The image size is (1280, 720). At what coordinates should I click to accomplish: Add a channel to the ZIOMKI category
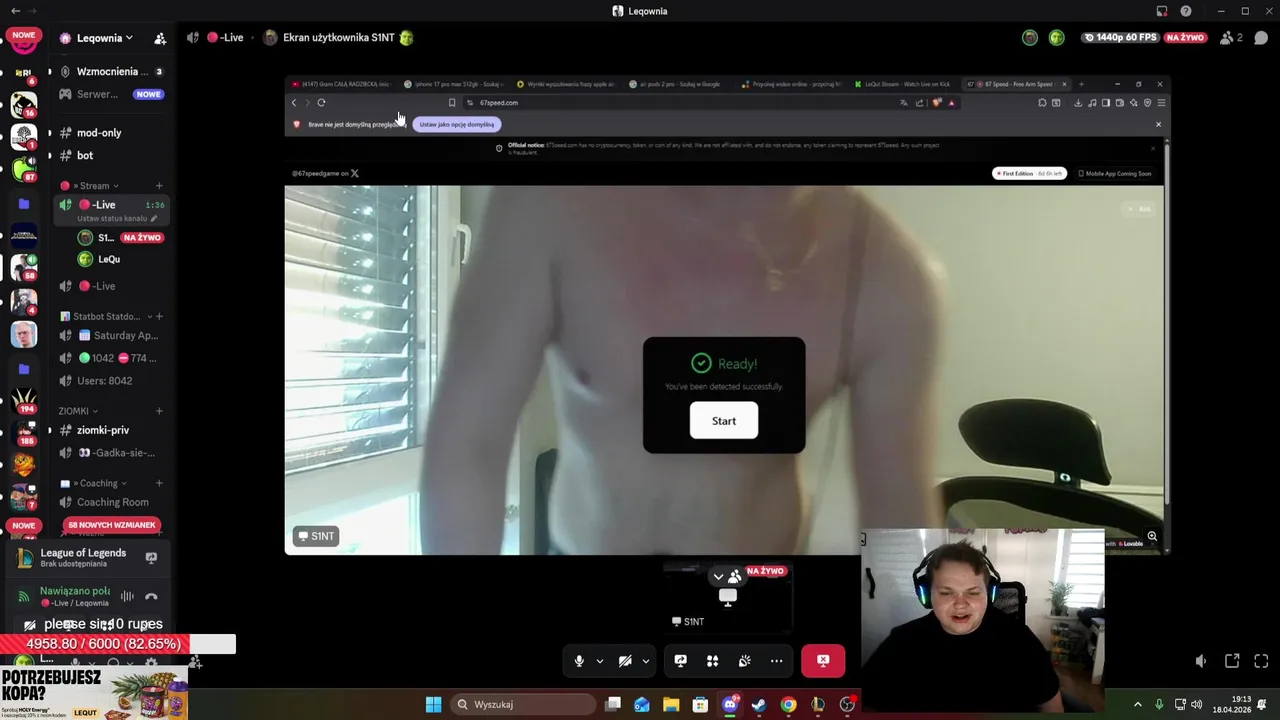(159, 411)
